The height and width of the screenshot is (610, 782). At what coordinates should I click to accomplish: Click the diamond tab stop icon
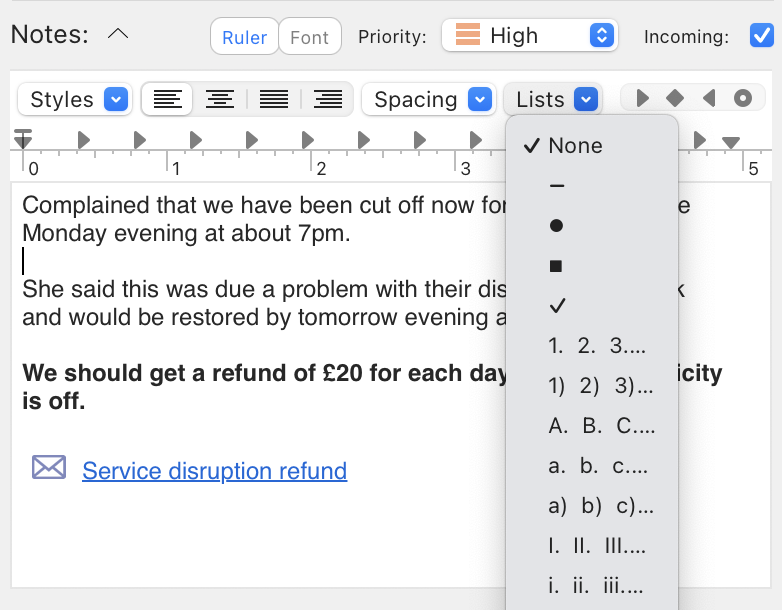[x=675, y=99]
